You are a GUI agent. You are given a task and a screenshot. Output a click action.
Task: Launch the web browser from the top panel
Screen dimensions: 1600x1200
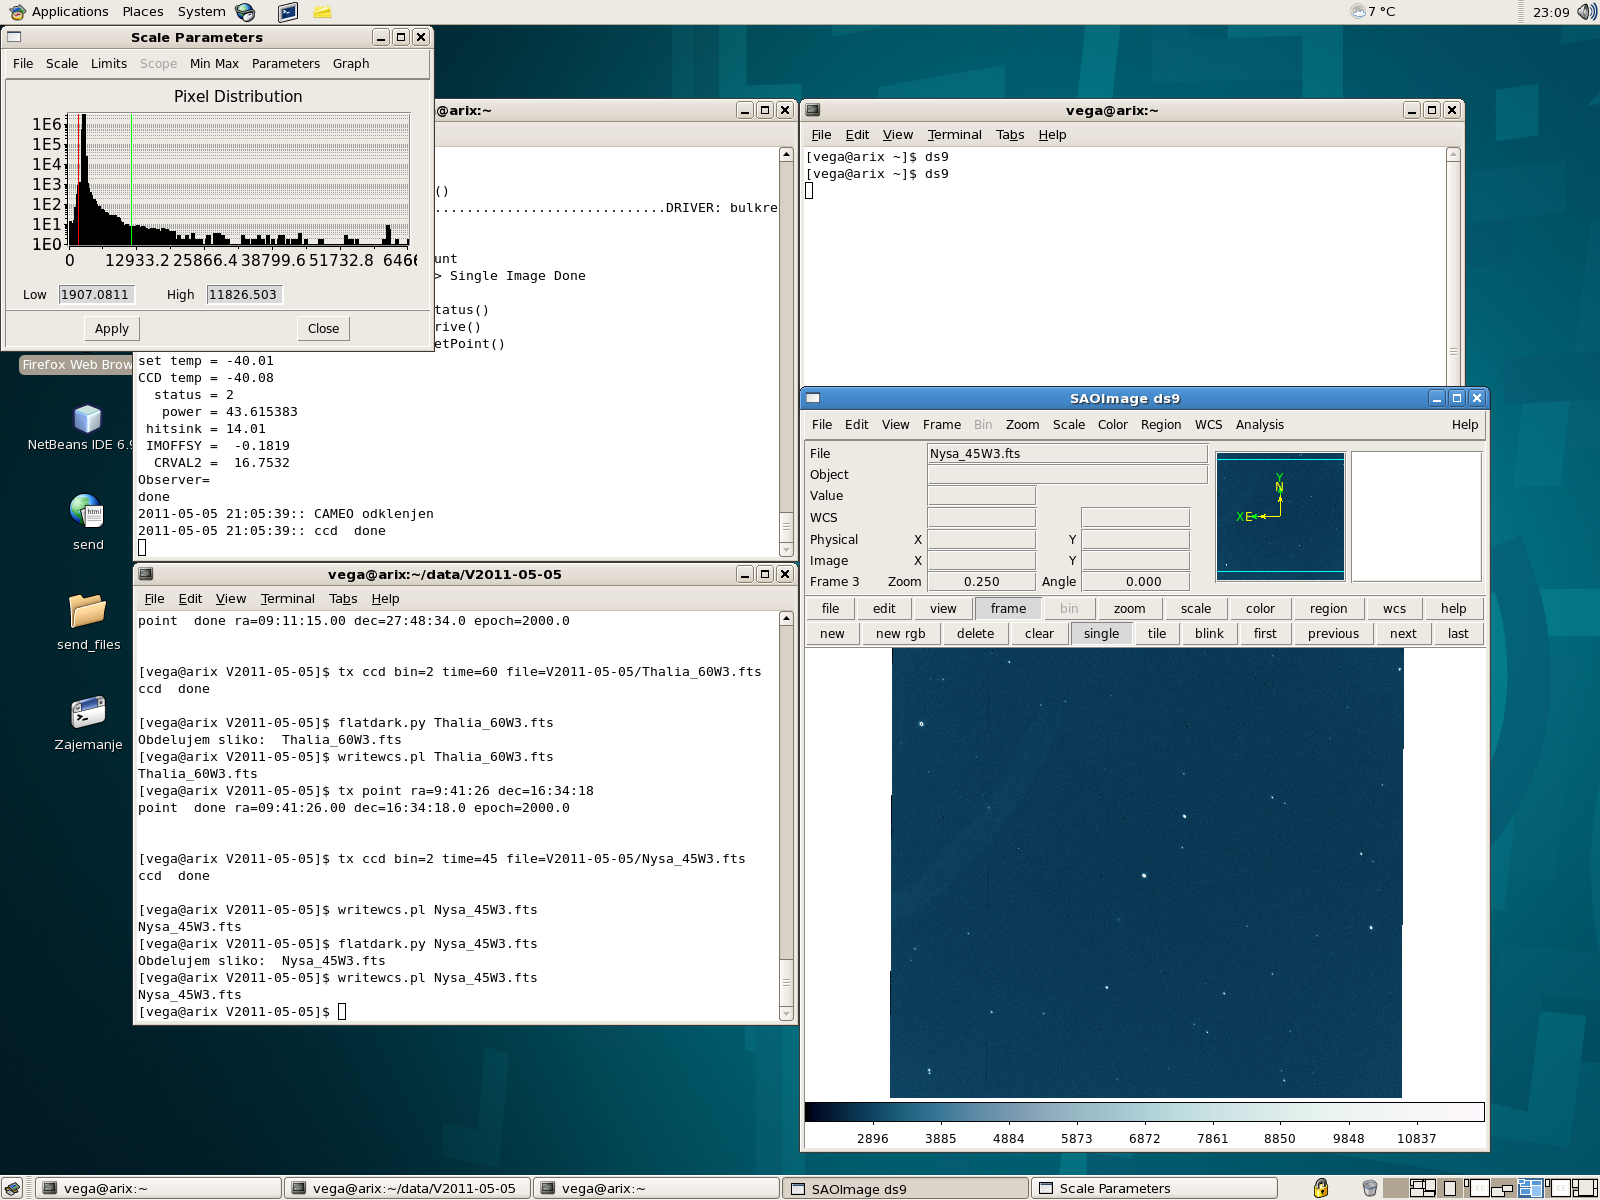(245, 12)
